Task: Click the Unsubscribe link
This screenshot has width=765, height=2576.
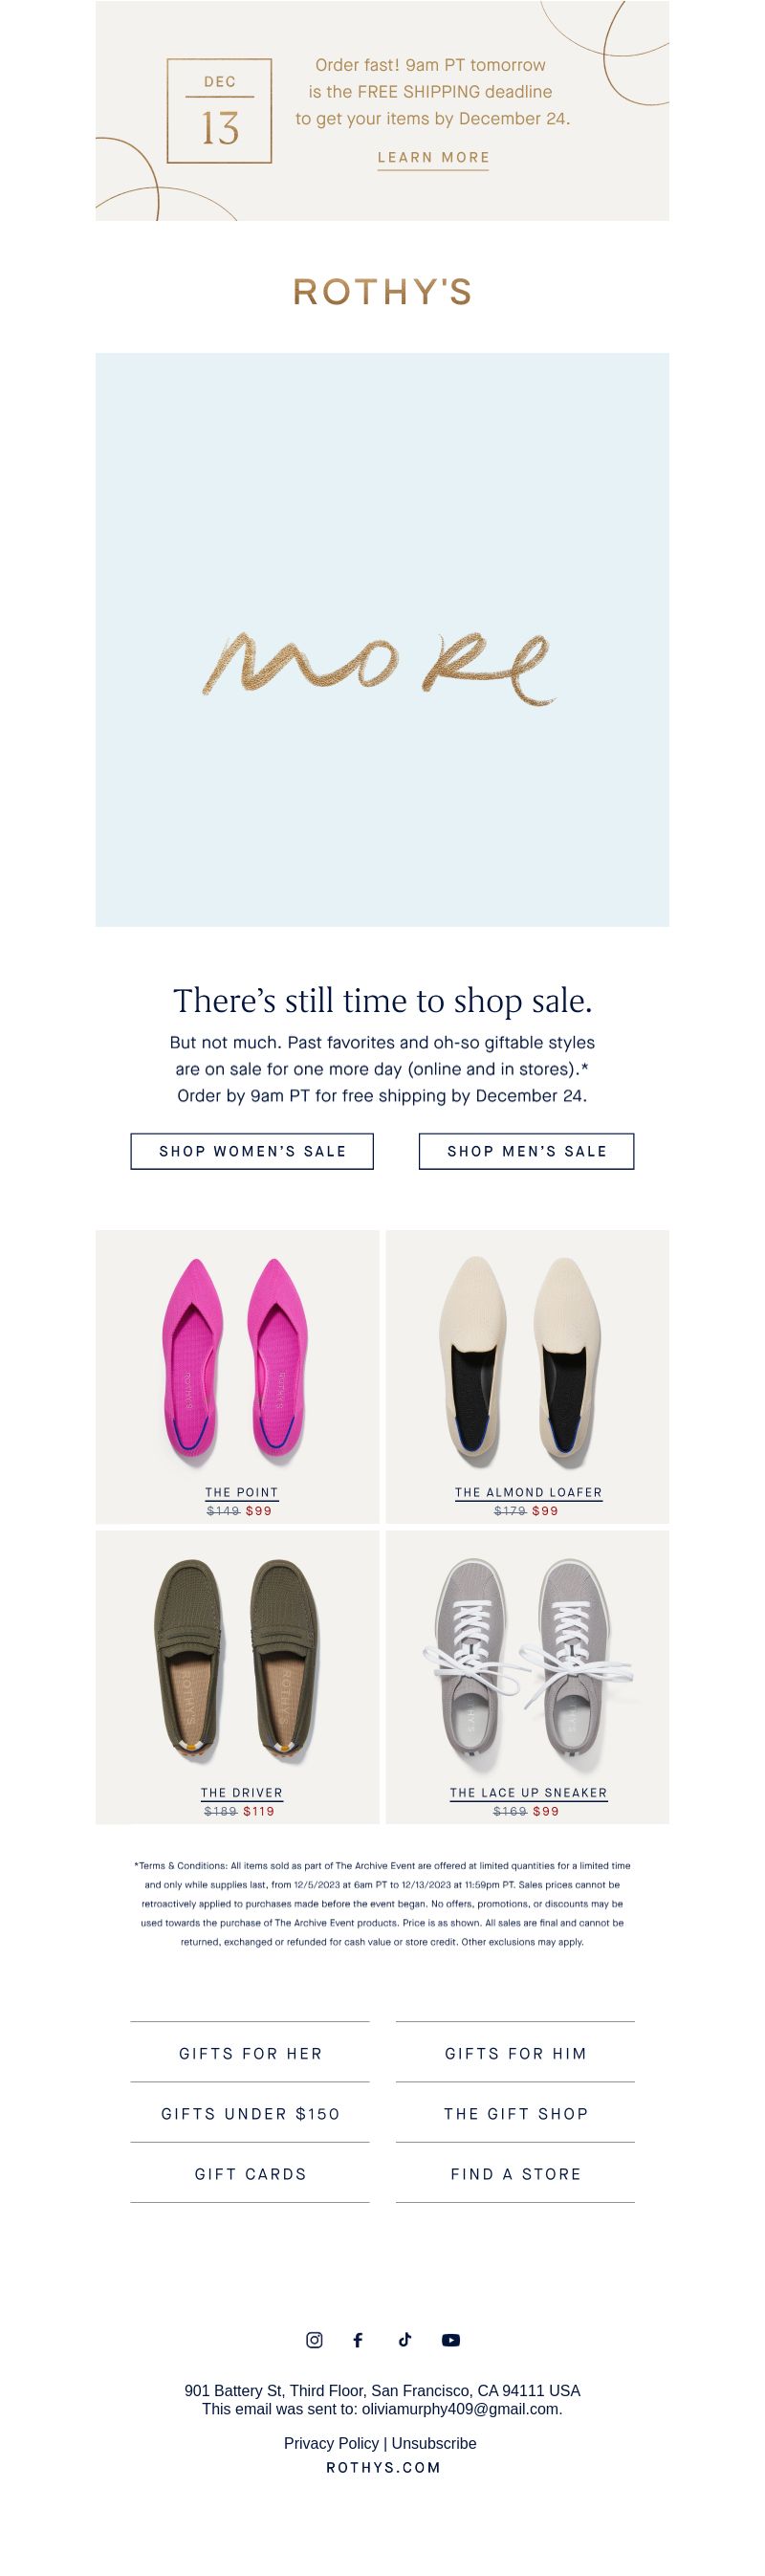Action: (433, 2443)
